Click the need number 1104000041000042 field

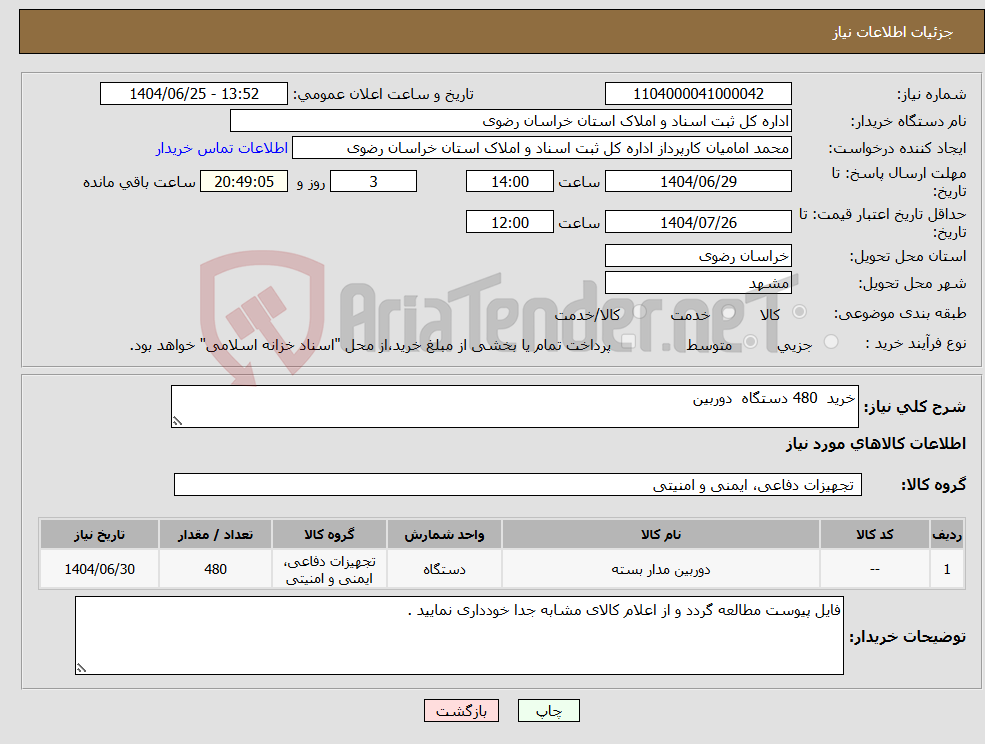coord(697,93)
